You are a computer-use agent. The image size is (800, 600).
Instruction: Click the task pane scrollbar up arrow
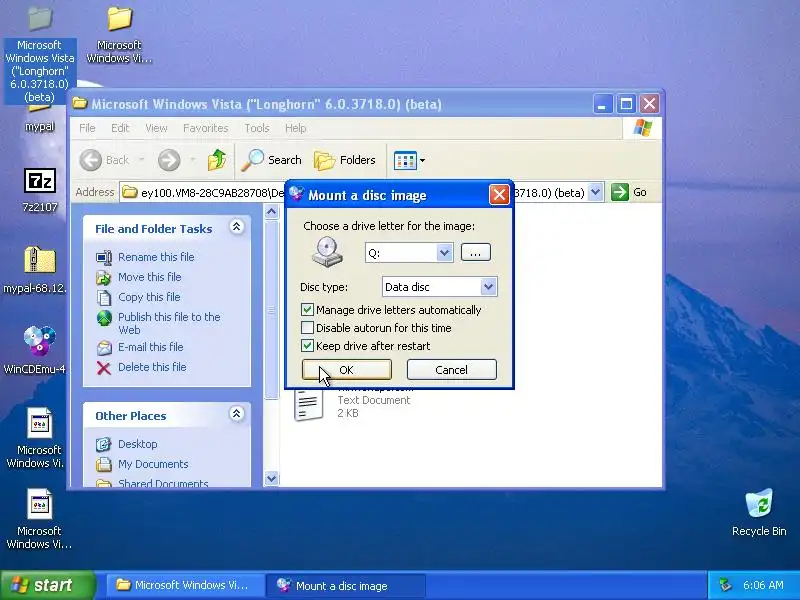(271, 211)
